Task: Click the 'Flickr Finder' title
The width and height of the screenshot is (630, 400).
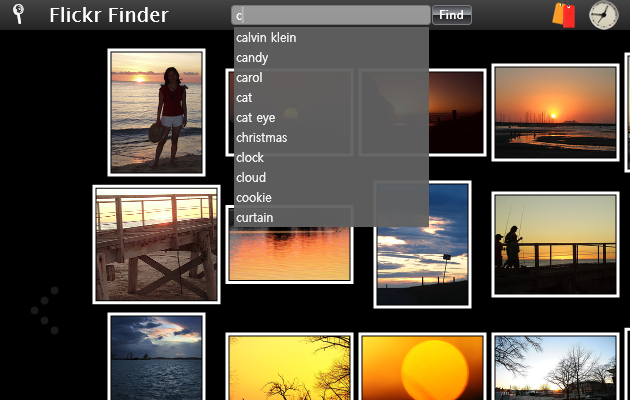Action: pos(109,15)
